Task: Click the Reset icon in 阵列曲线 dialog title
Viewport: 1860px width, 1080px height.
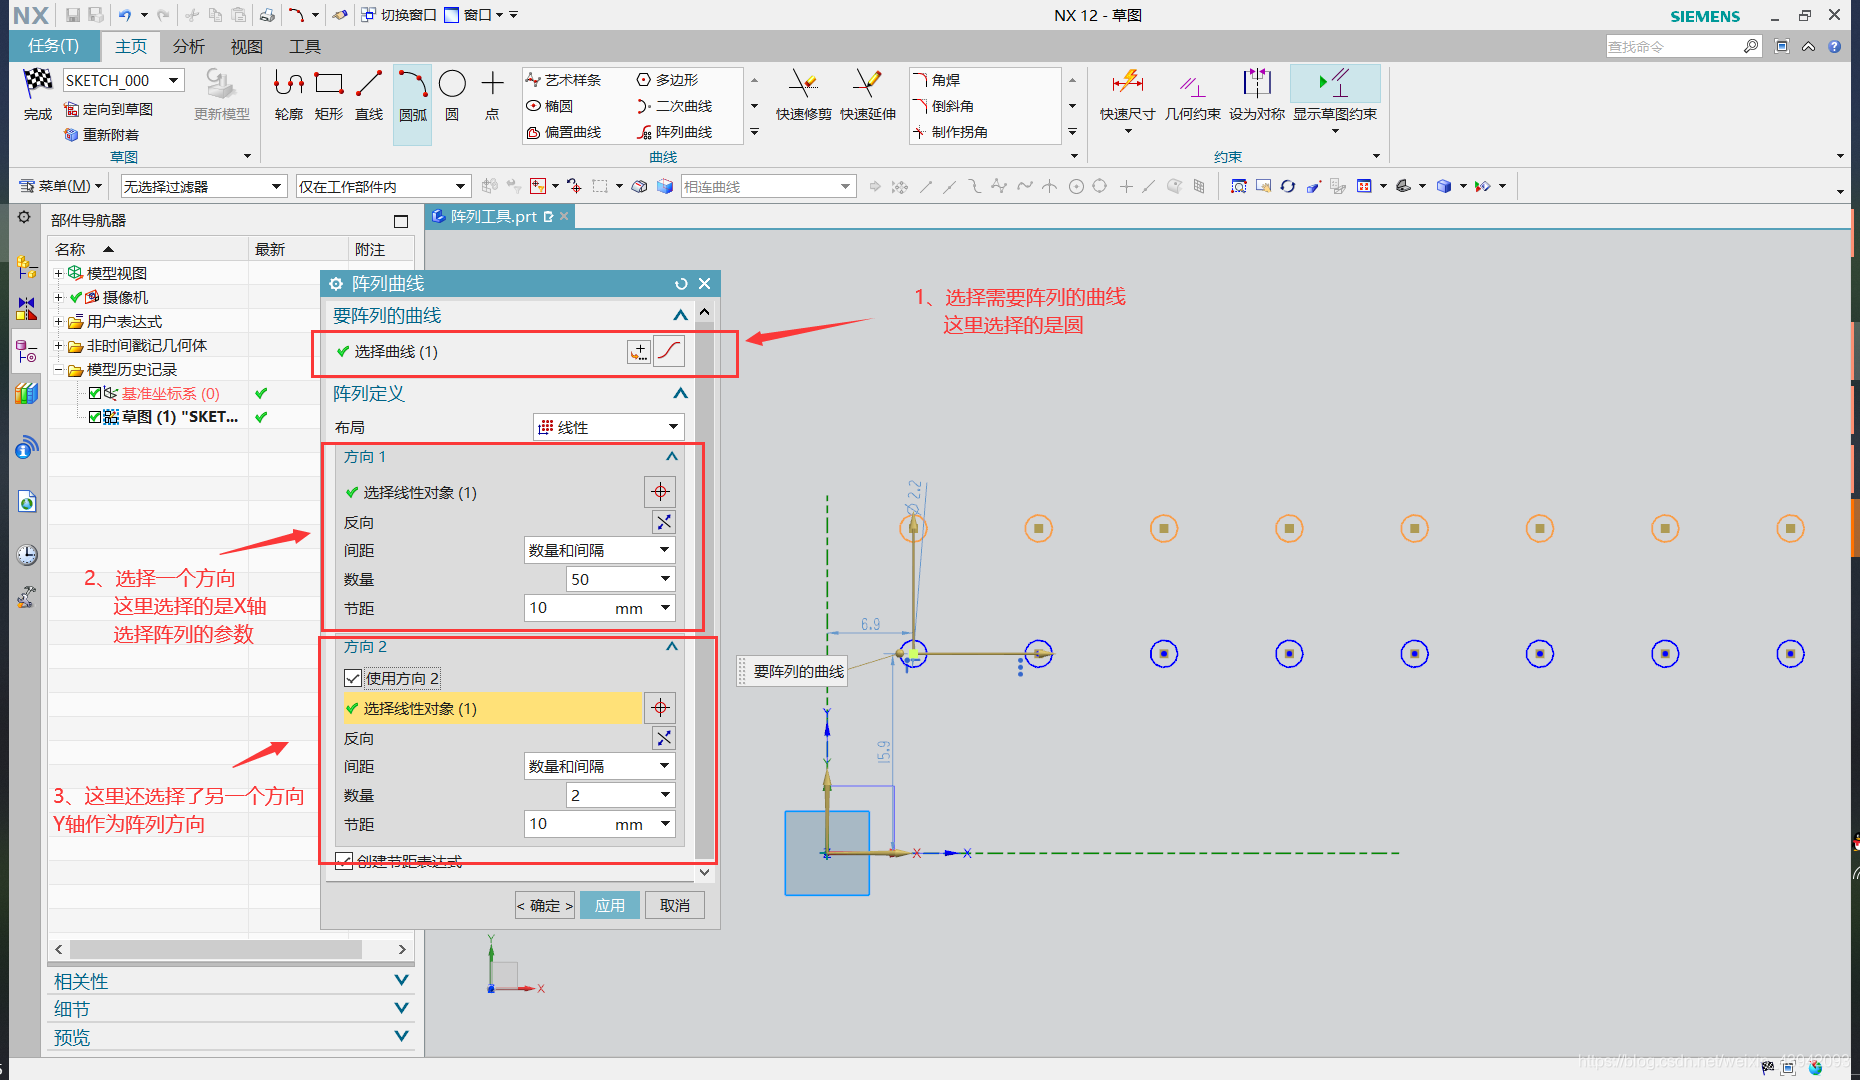Action: [681, 284]
